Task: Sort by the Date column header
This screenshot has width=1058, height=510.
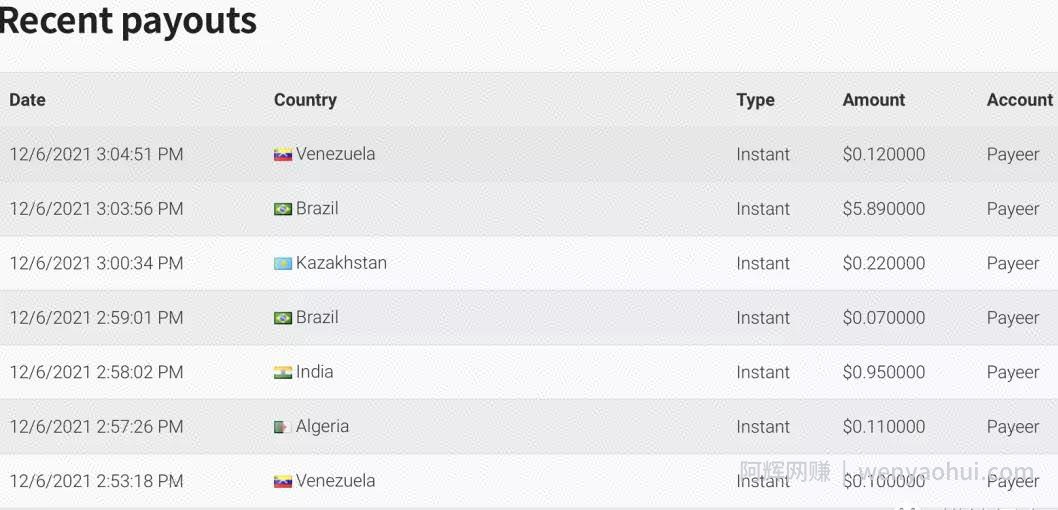Action: click(x=28, y=100)
